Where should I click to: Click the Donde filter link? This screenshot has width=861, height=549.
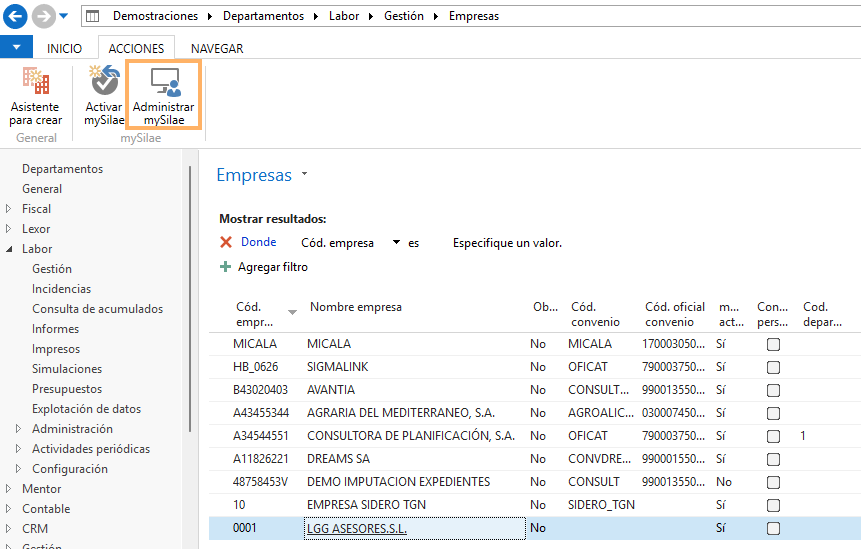[x=259, y=242]
